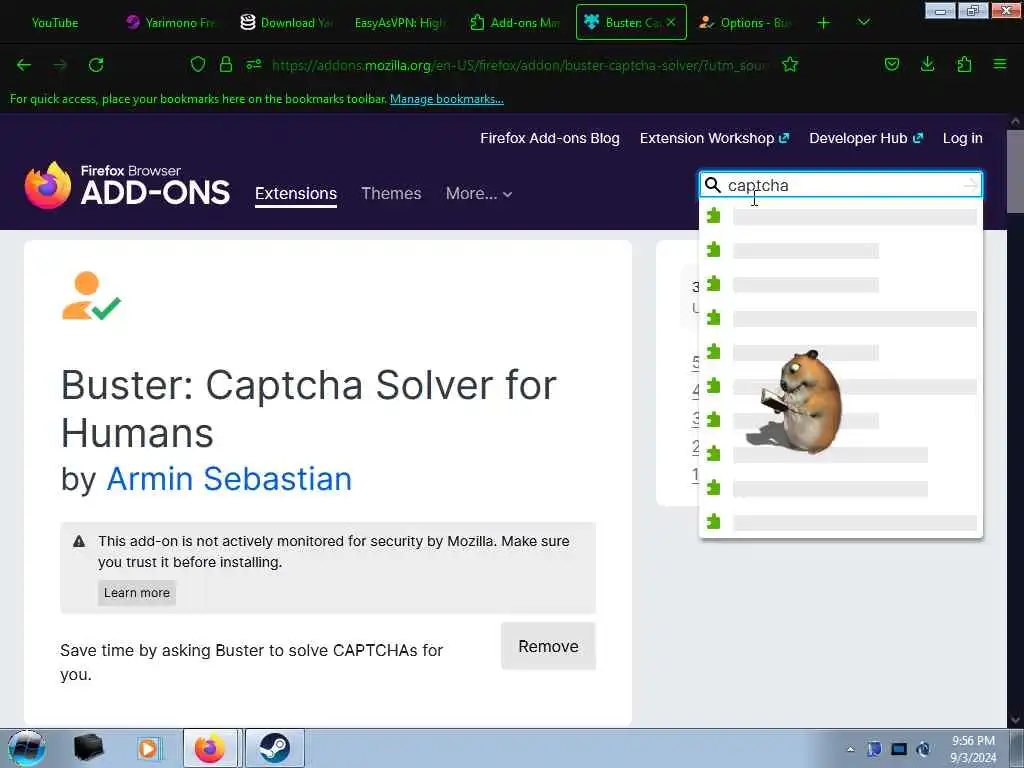
Task: Click the captcha search input field
Action: 842,185
